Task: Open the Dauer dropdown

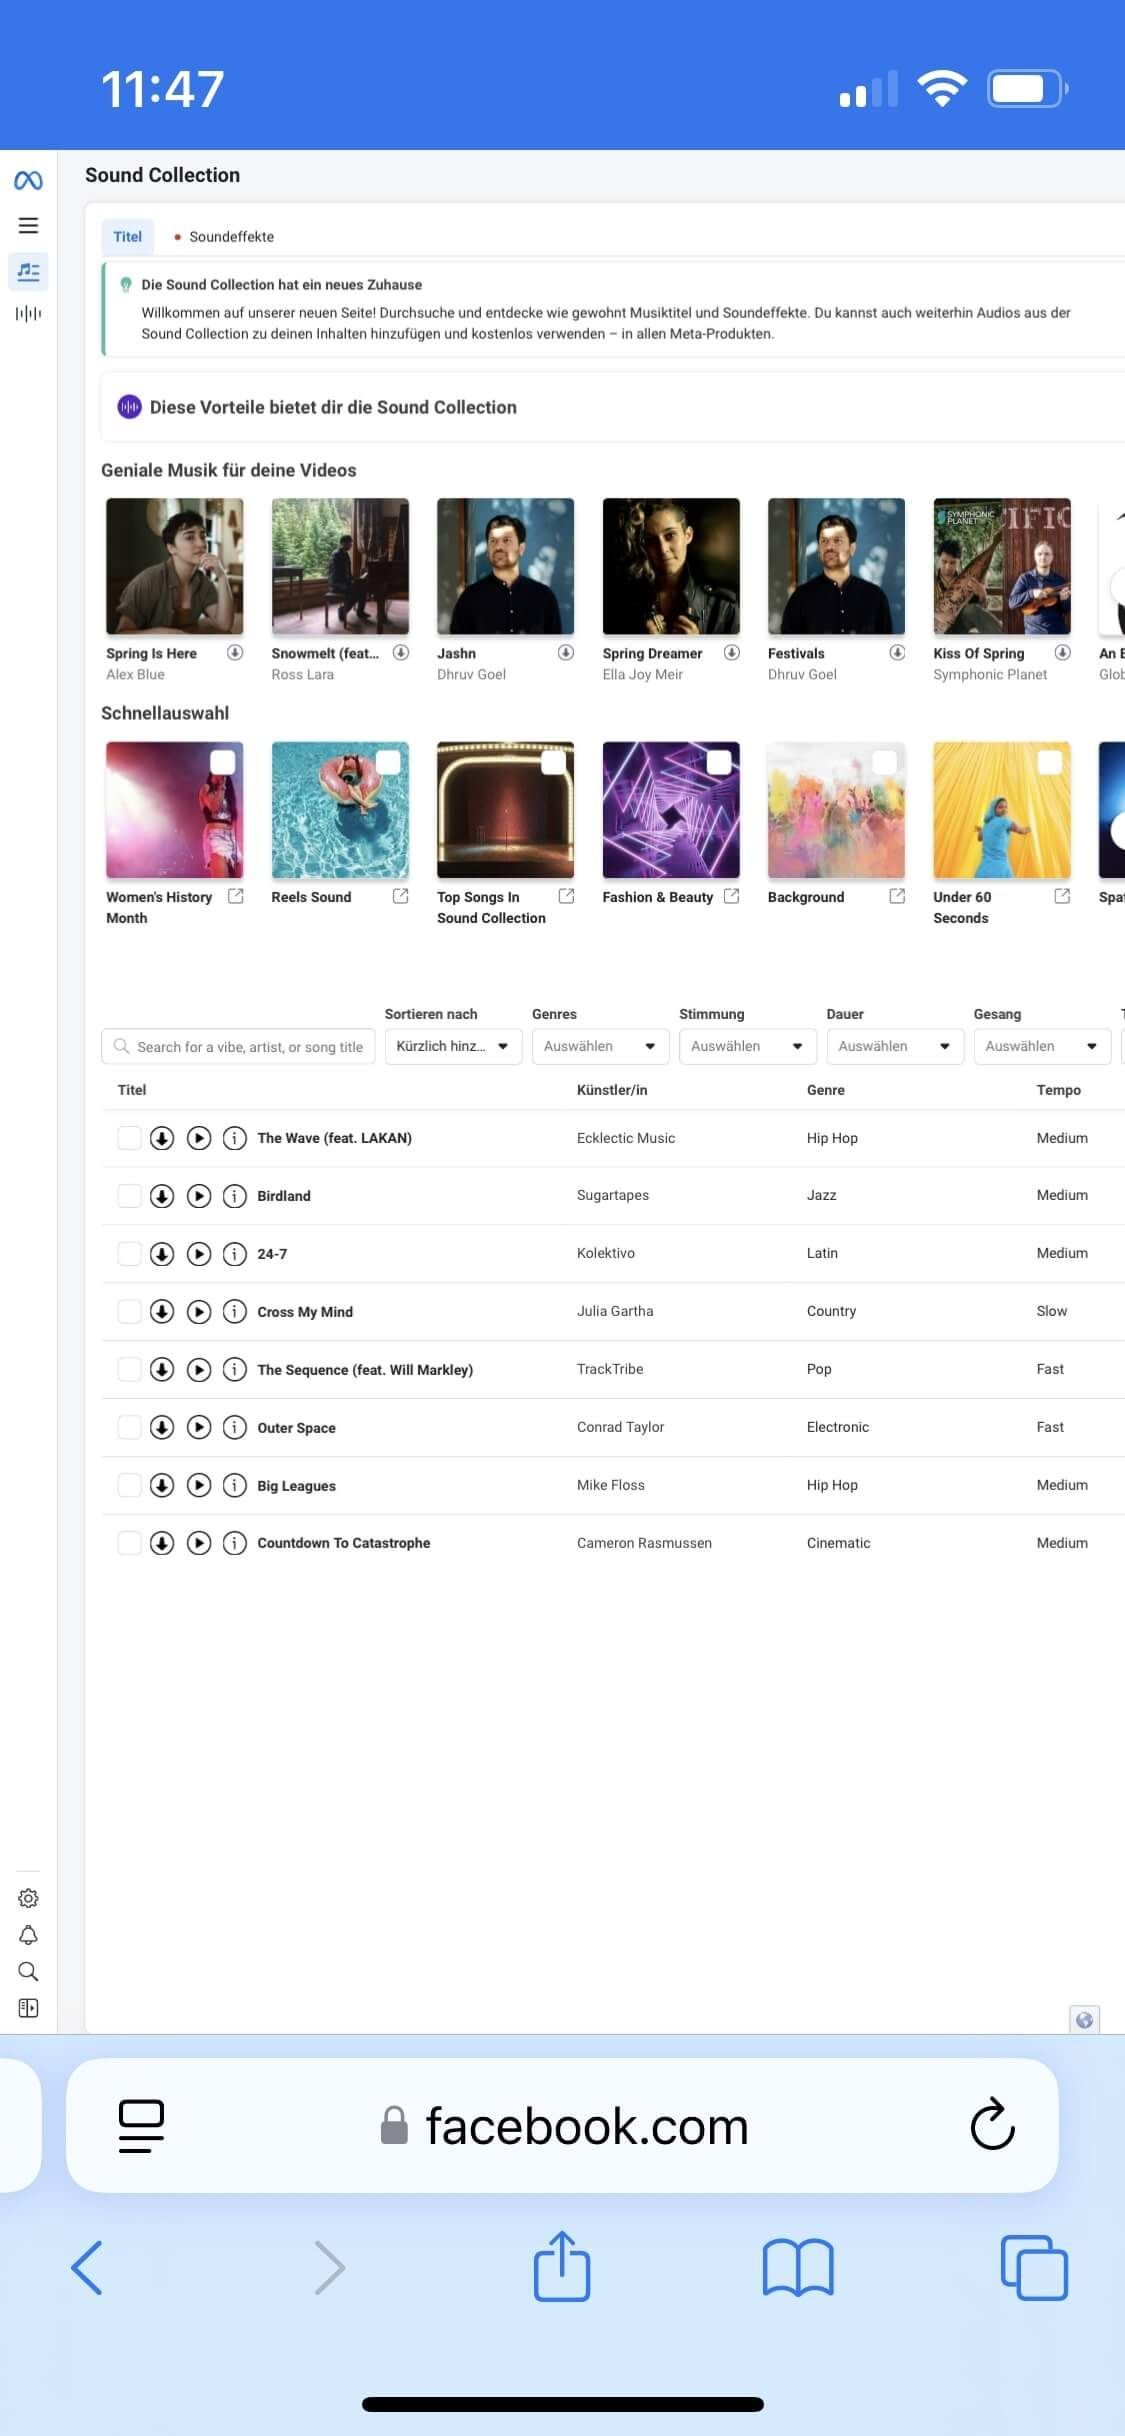Action: [895, 1046]
